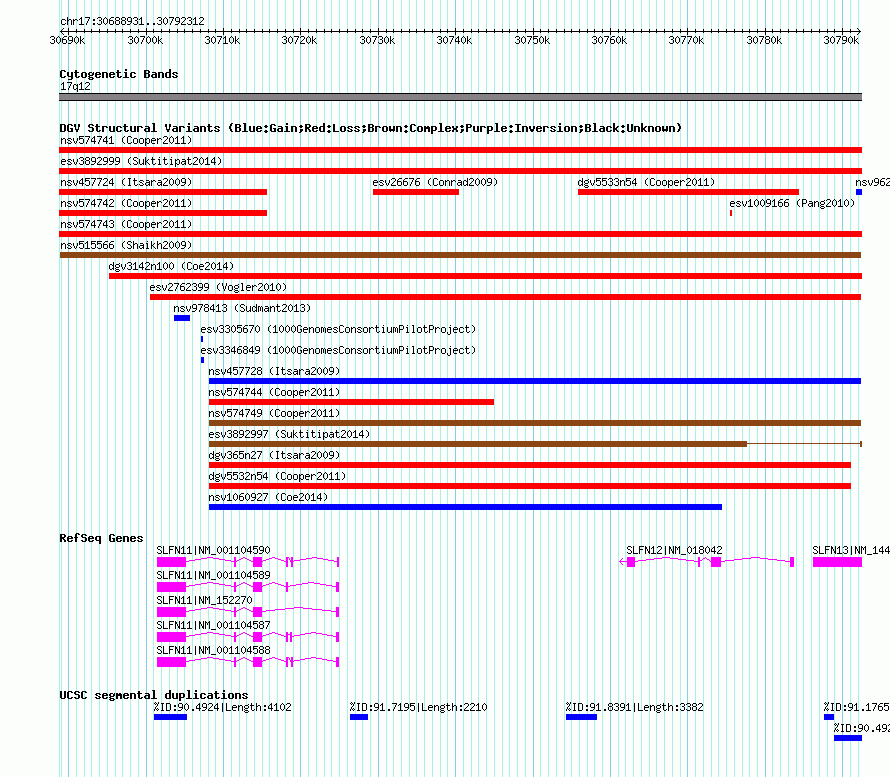Click the blue duplication bar under %ID:91.8391

pos(581,717)
